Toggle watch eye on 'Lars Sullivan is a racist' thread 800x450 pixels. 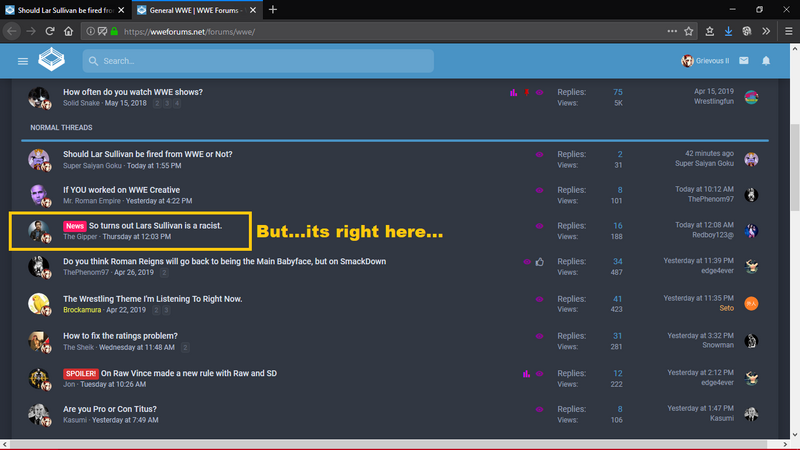(x=539, y=226)
